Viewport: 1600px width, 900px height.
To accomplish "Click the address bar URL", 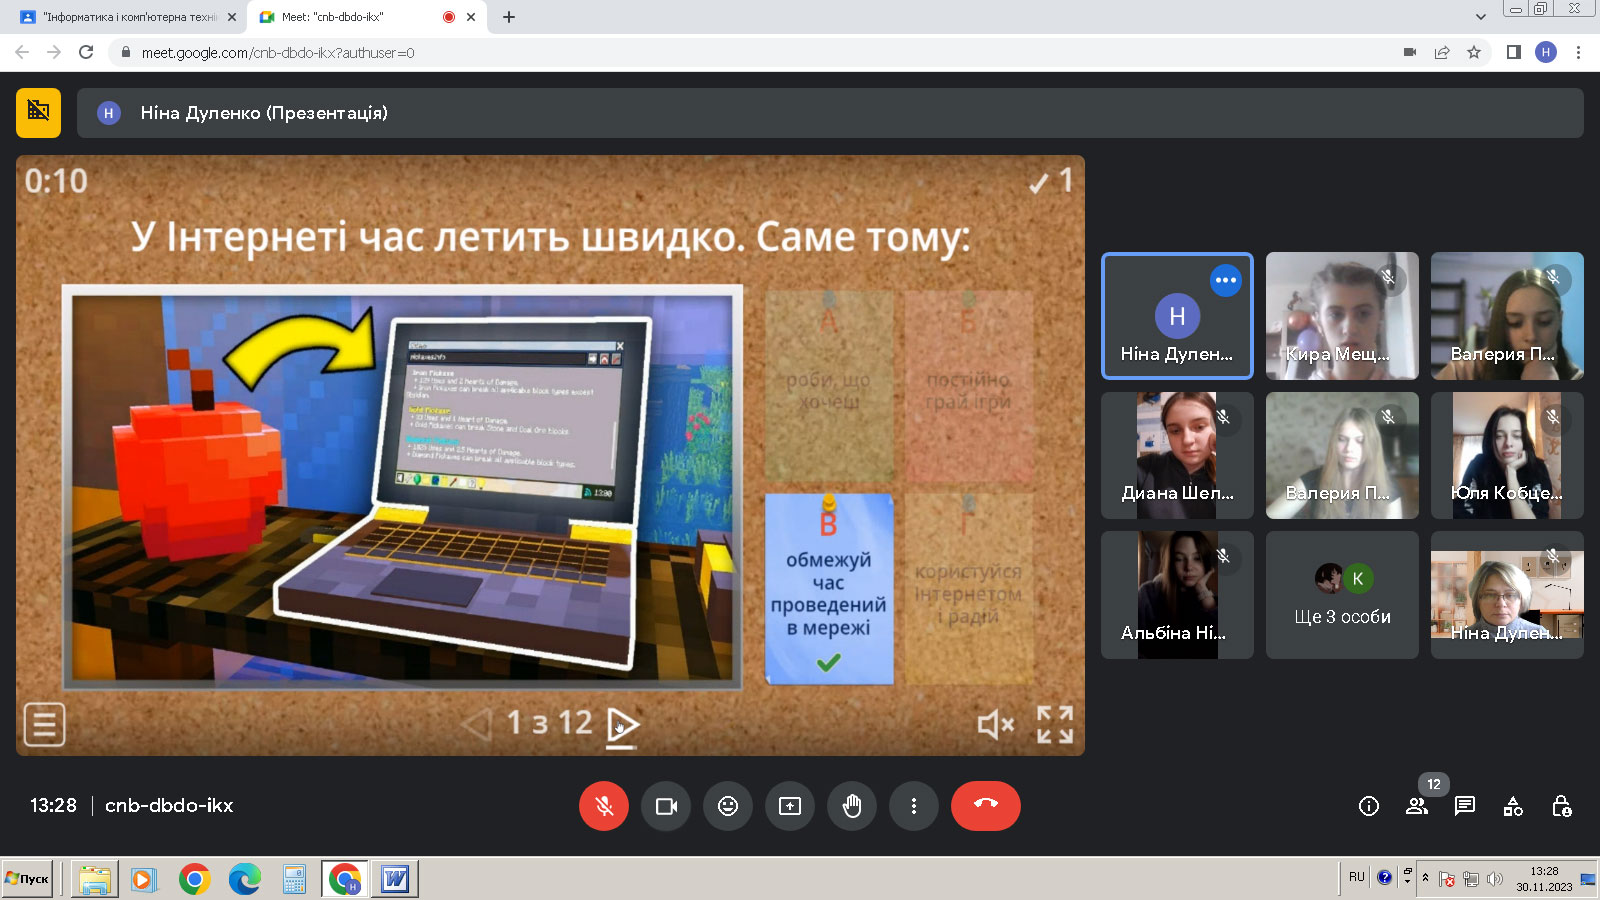I will [277, 53].
